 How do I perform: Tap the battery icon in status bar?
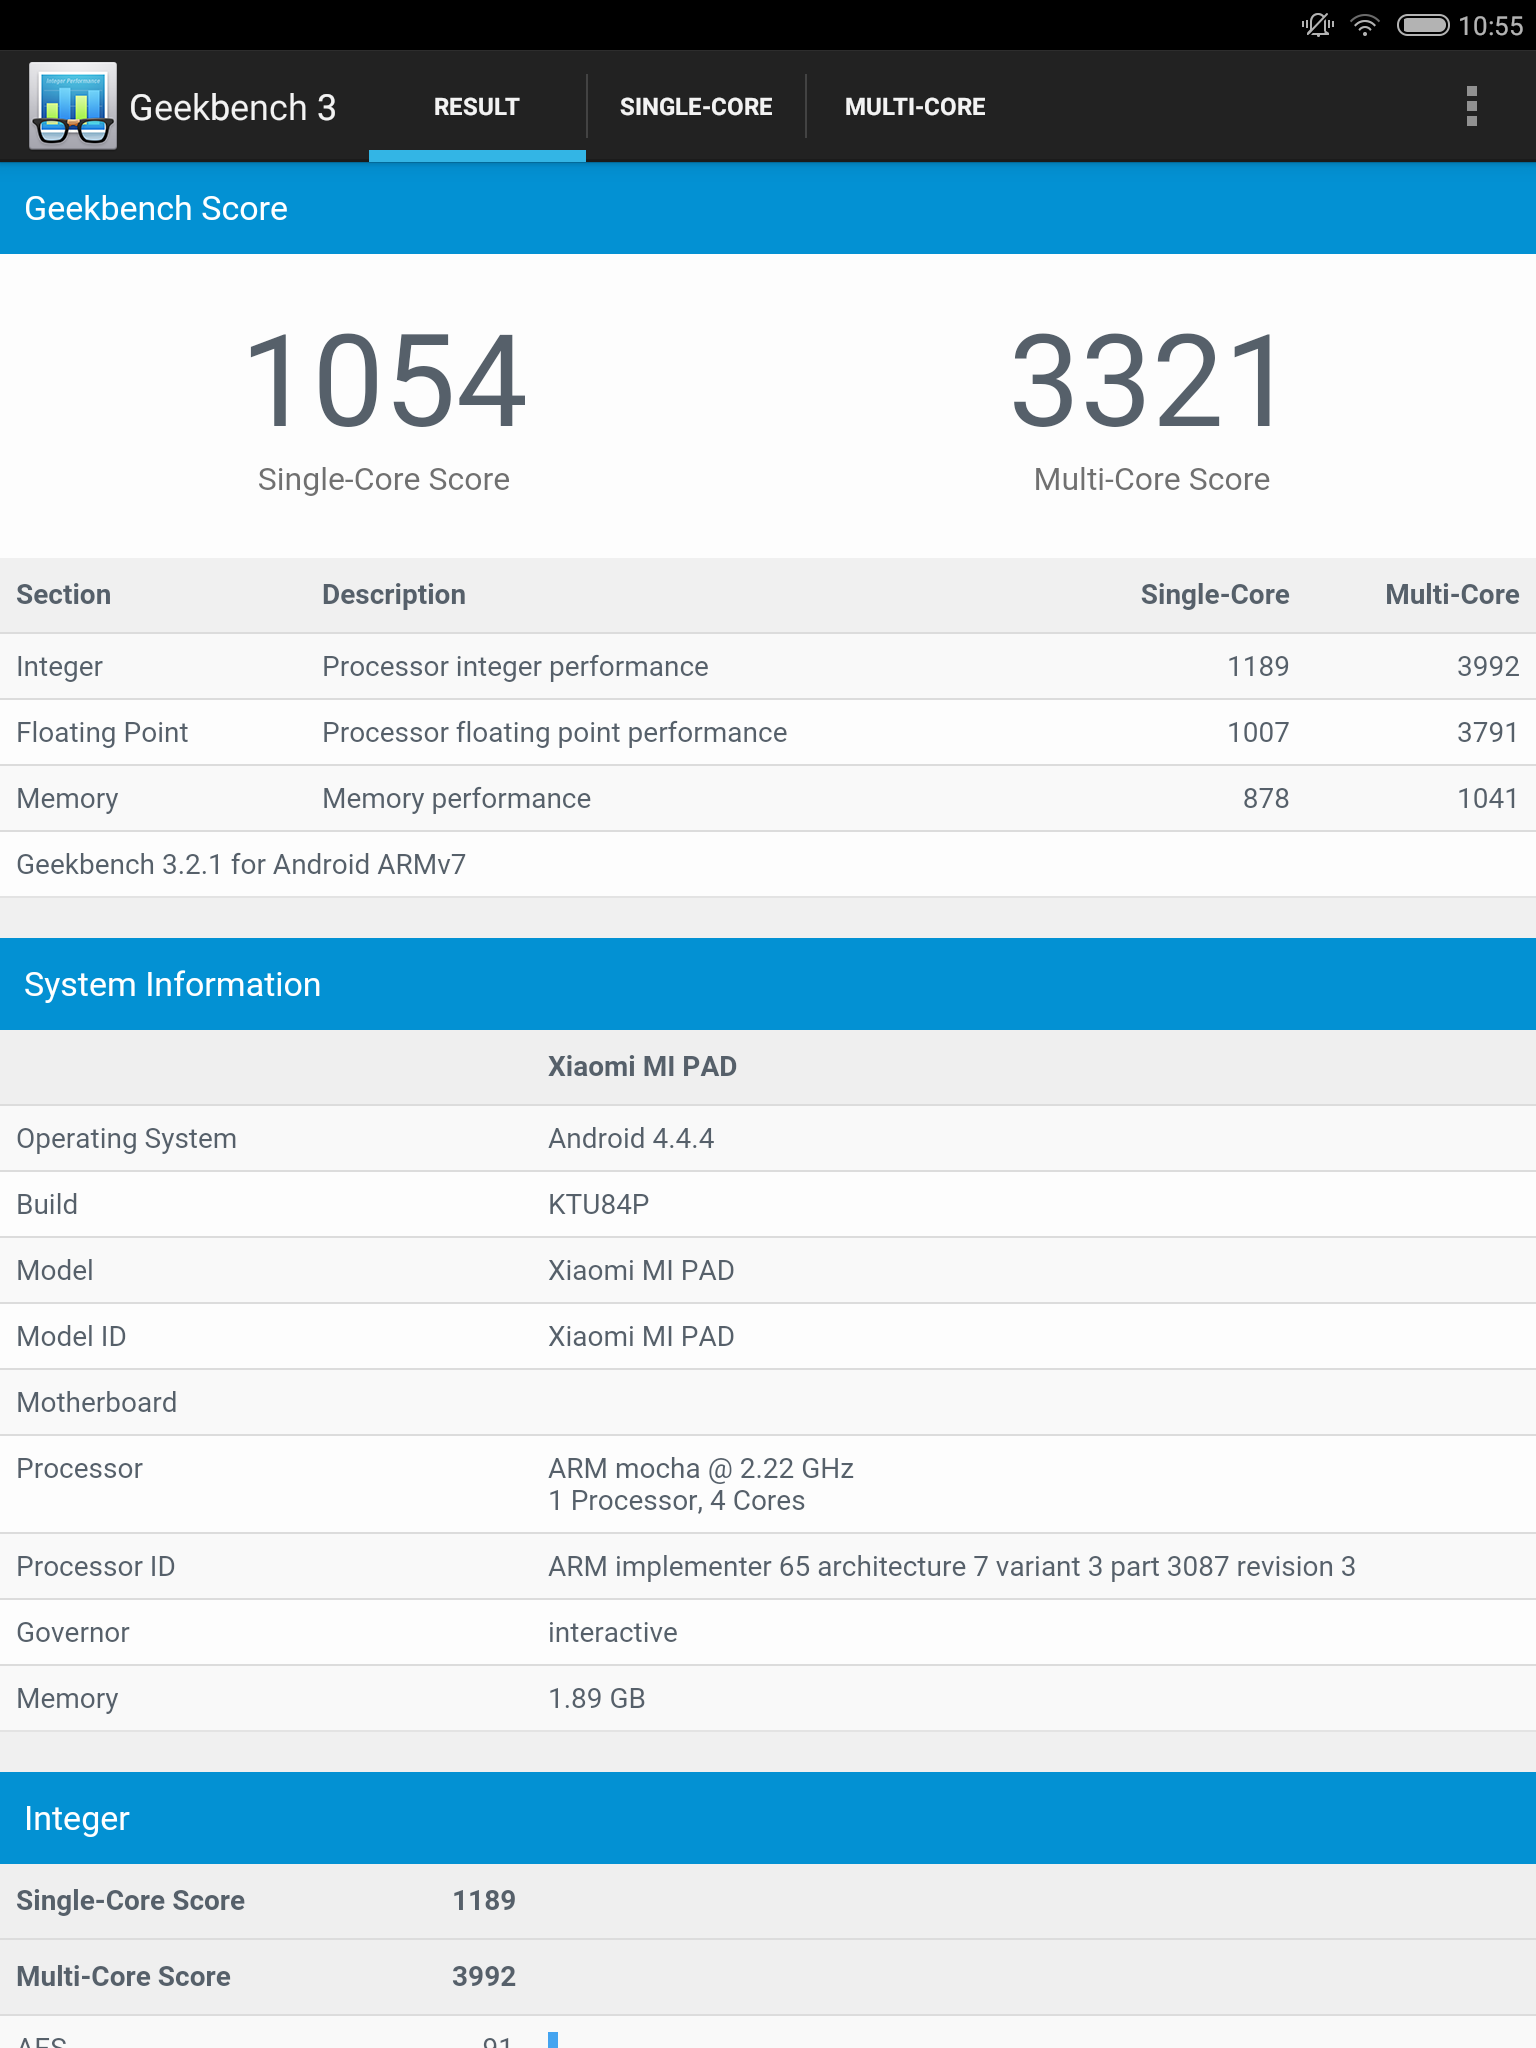pos(1423,25)
